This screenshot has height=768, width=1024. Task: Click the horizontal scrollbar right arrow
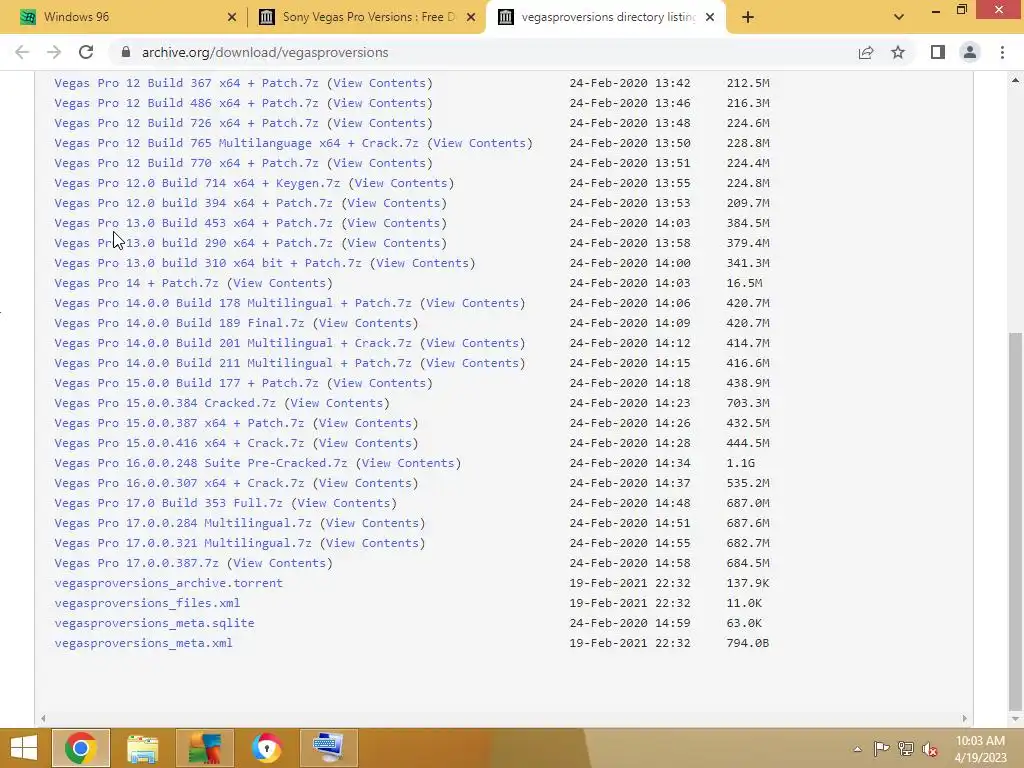coord(965,718)
